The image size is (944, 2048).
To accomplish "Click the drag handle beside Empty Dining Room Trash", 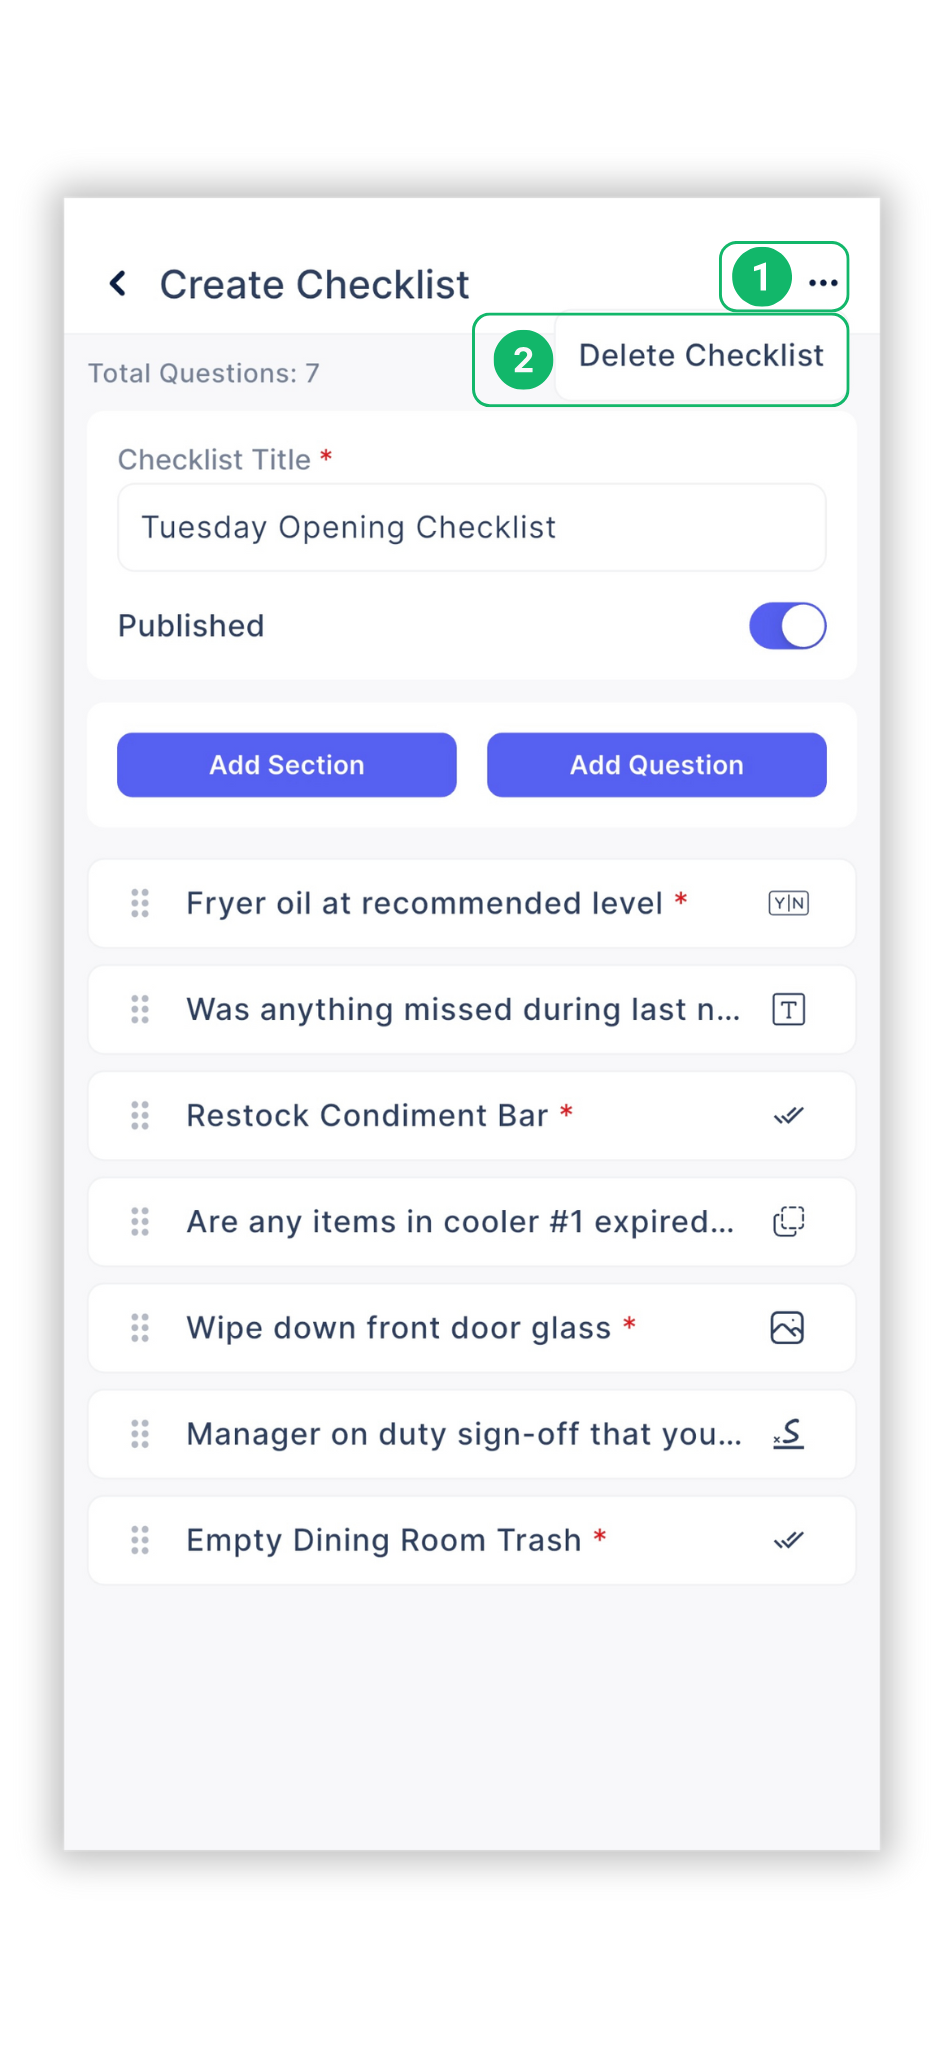I will tap(139, 1539).
